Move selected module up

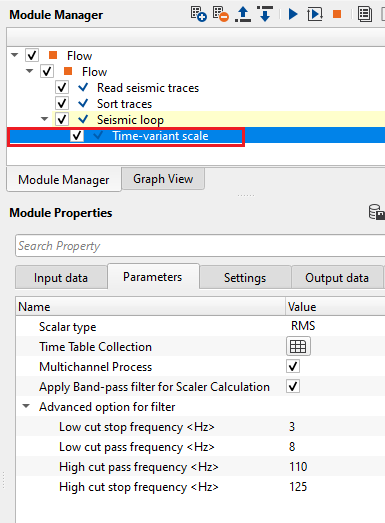pyautogui.click(x=243, y=14)
